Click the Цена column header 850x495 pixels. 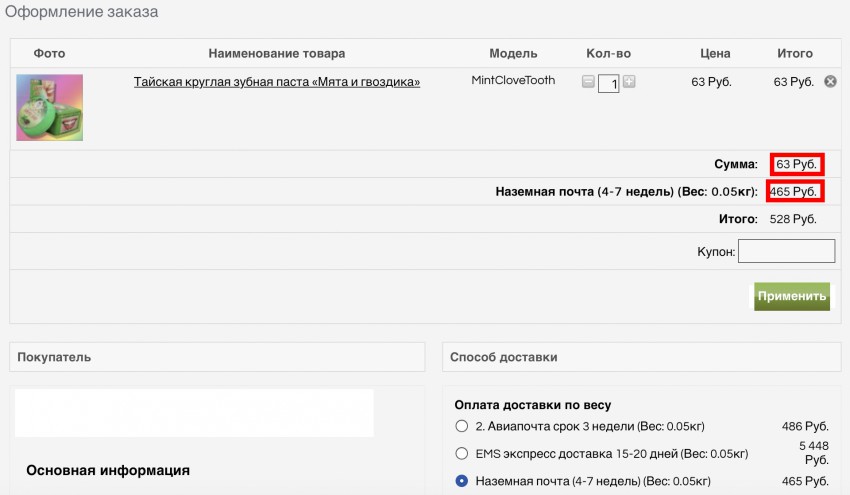click(715, 53)
